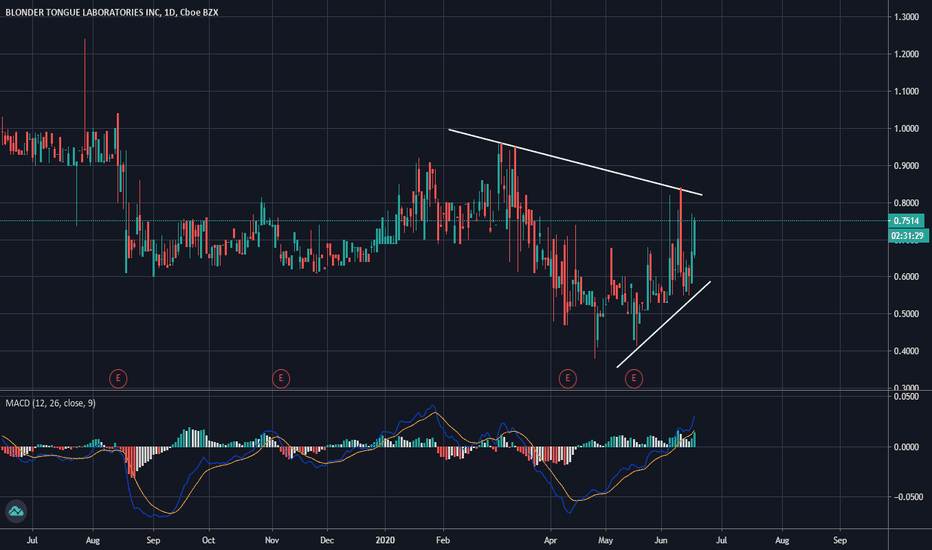The width and height of the screenshot is (932, 550).
Task: Click the Apr label on time axis
Action: (550, 540)
